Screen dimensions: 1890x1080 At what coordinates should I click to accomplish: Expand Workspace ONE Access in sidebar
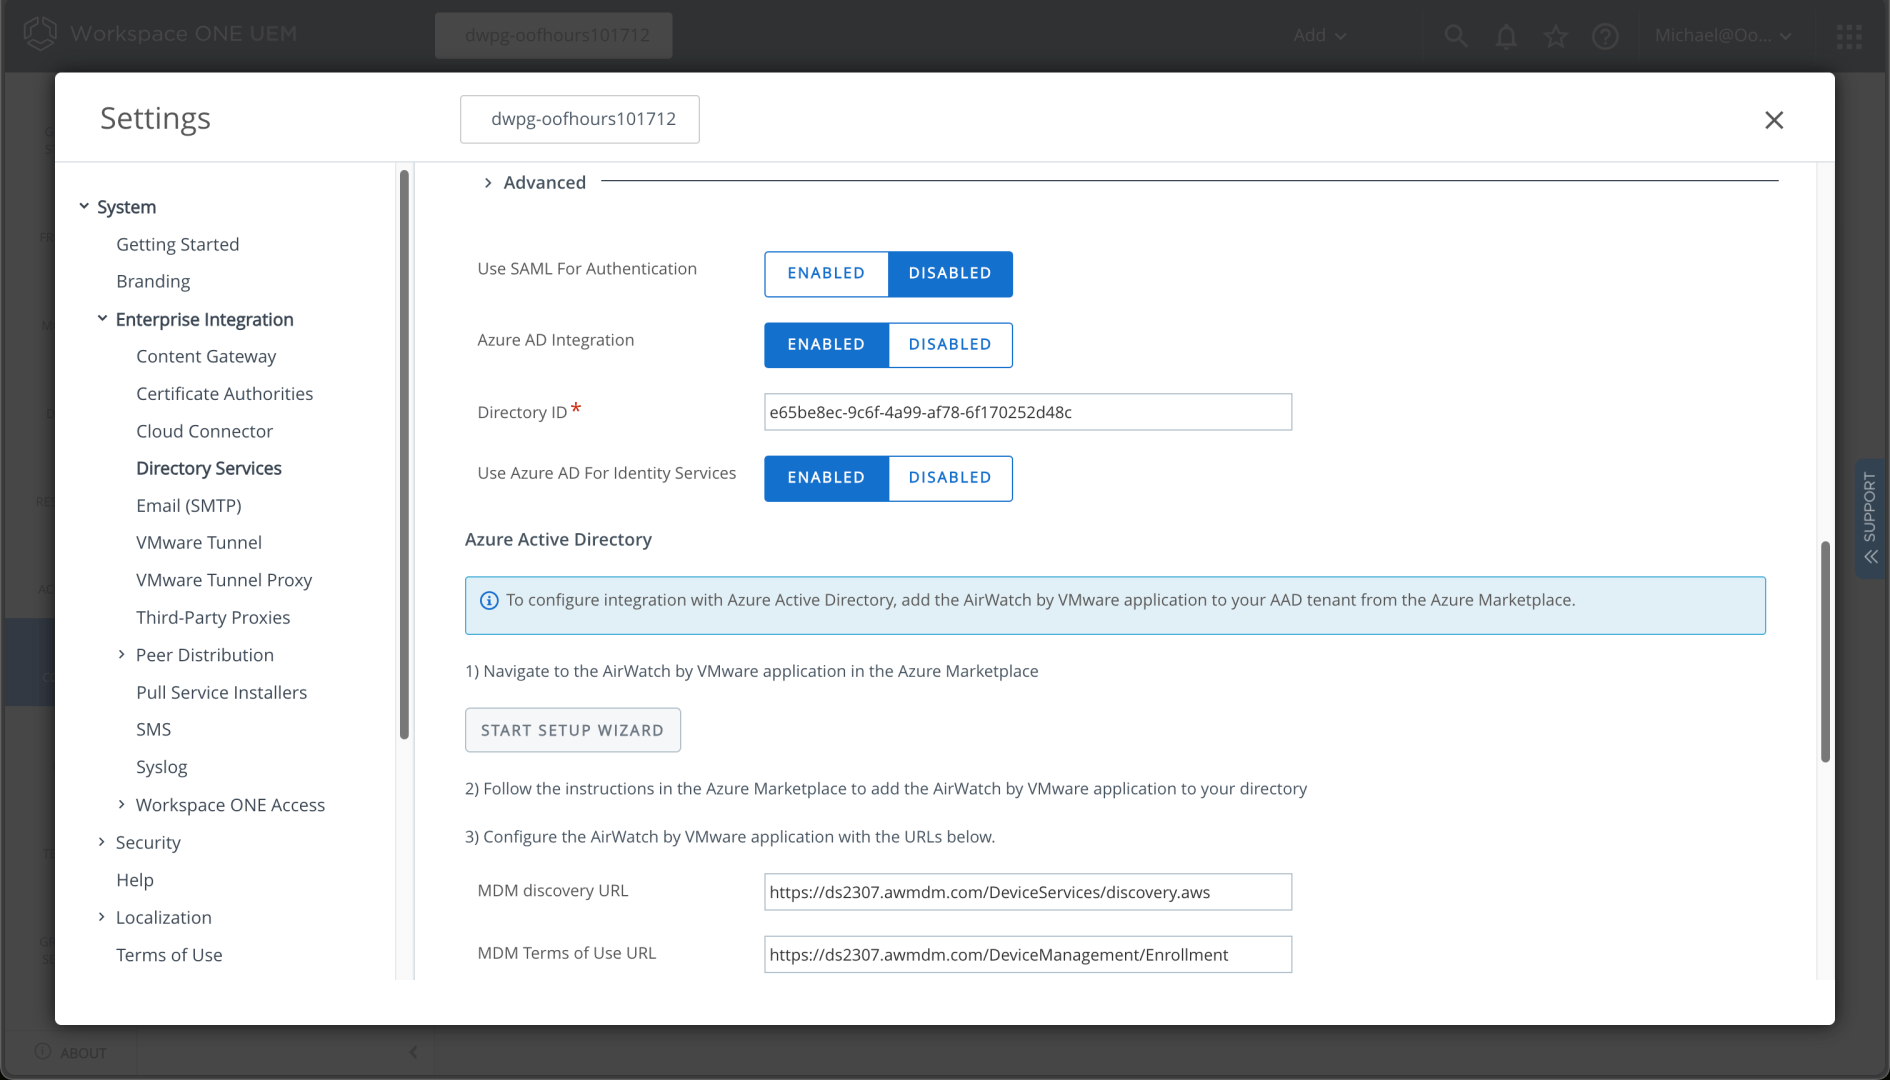coord(122,805)
